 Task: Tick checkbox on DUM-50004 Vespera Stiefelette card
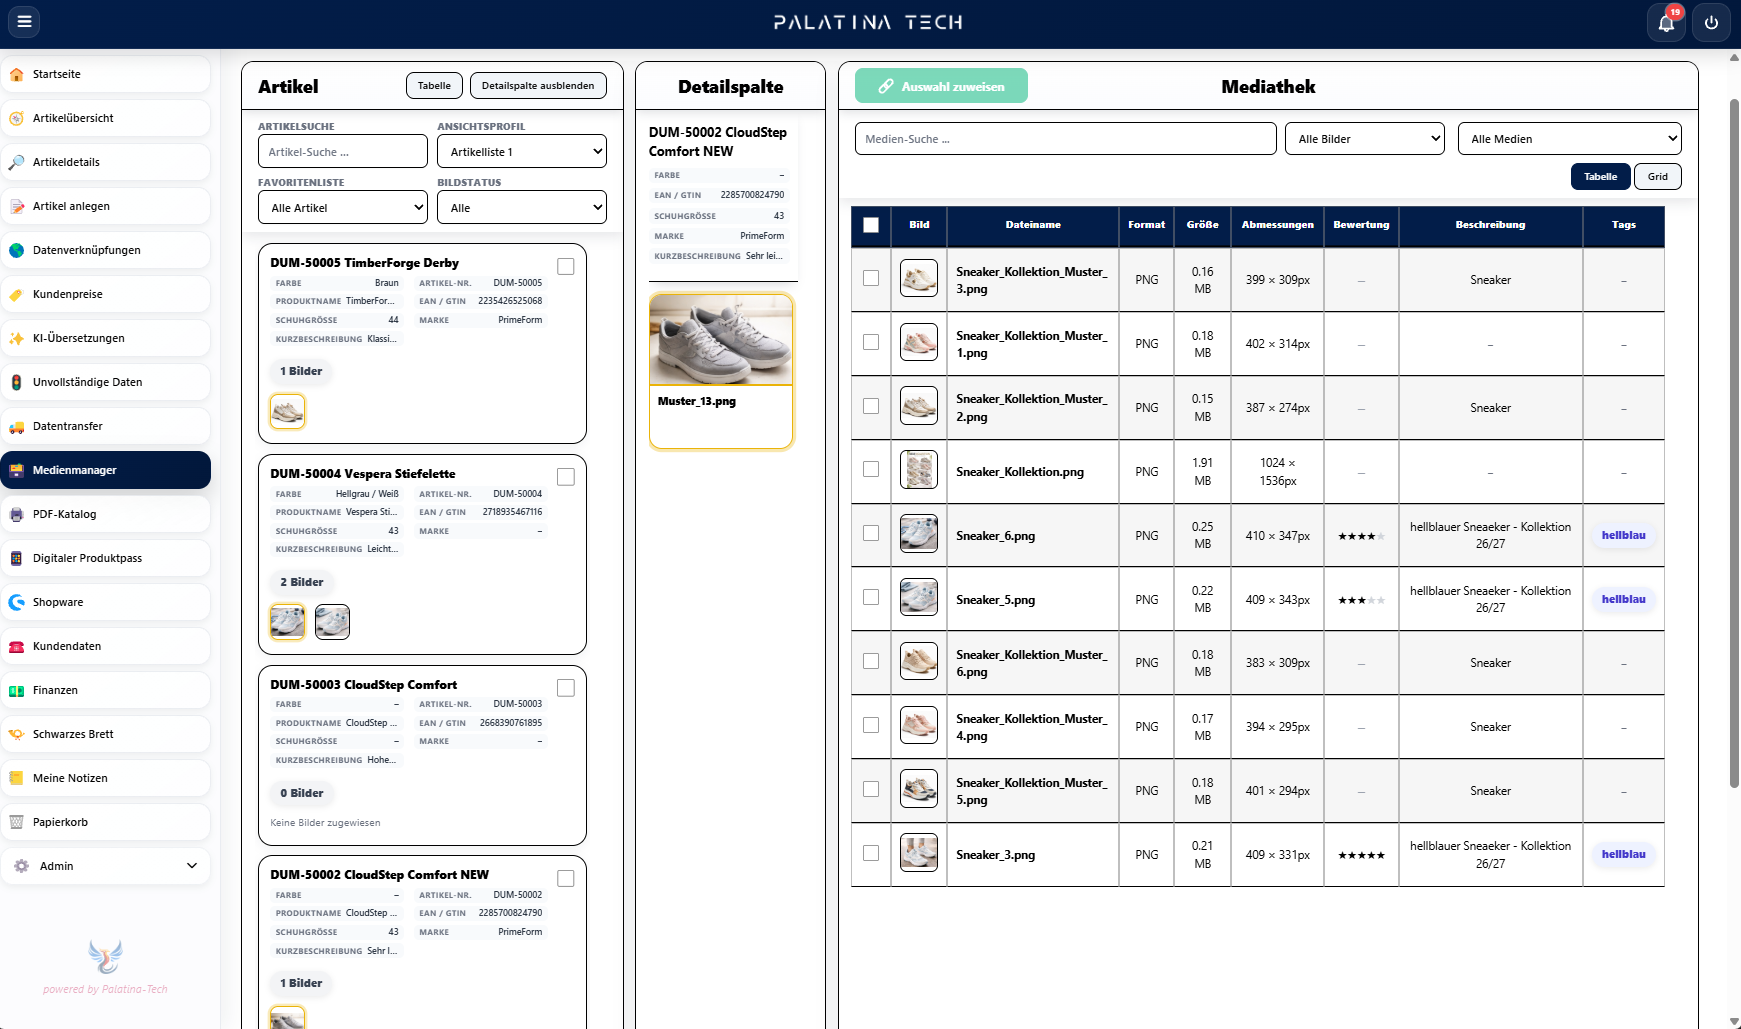566,477
